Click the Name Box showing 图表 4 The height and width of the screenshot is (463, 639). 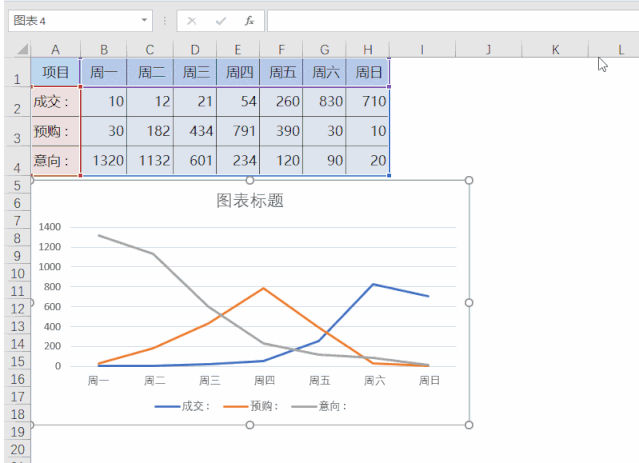click(80, 21)
